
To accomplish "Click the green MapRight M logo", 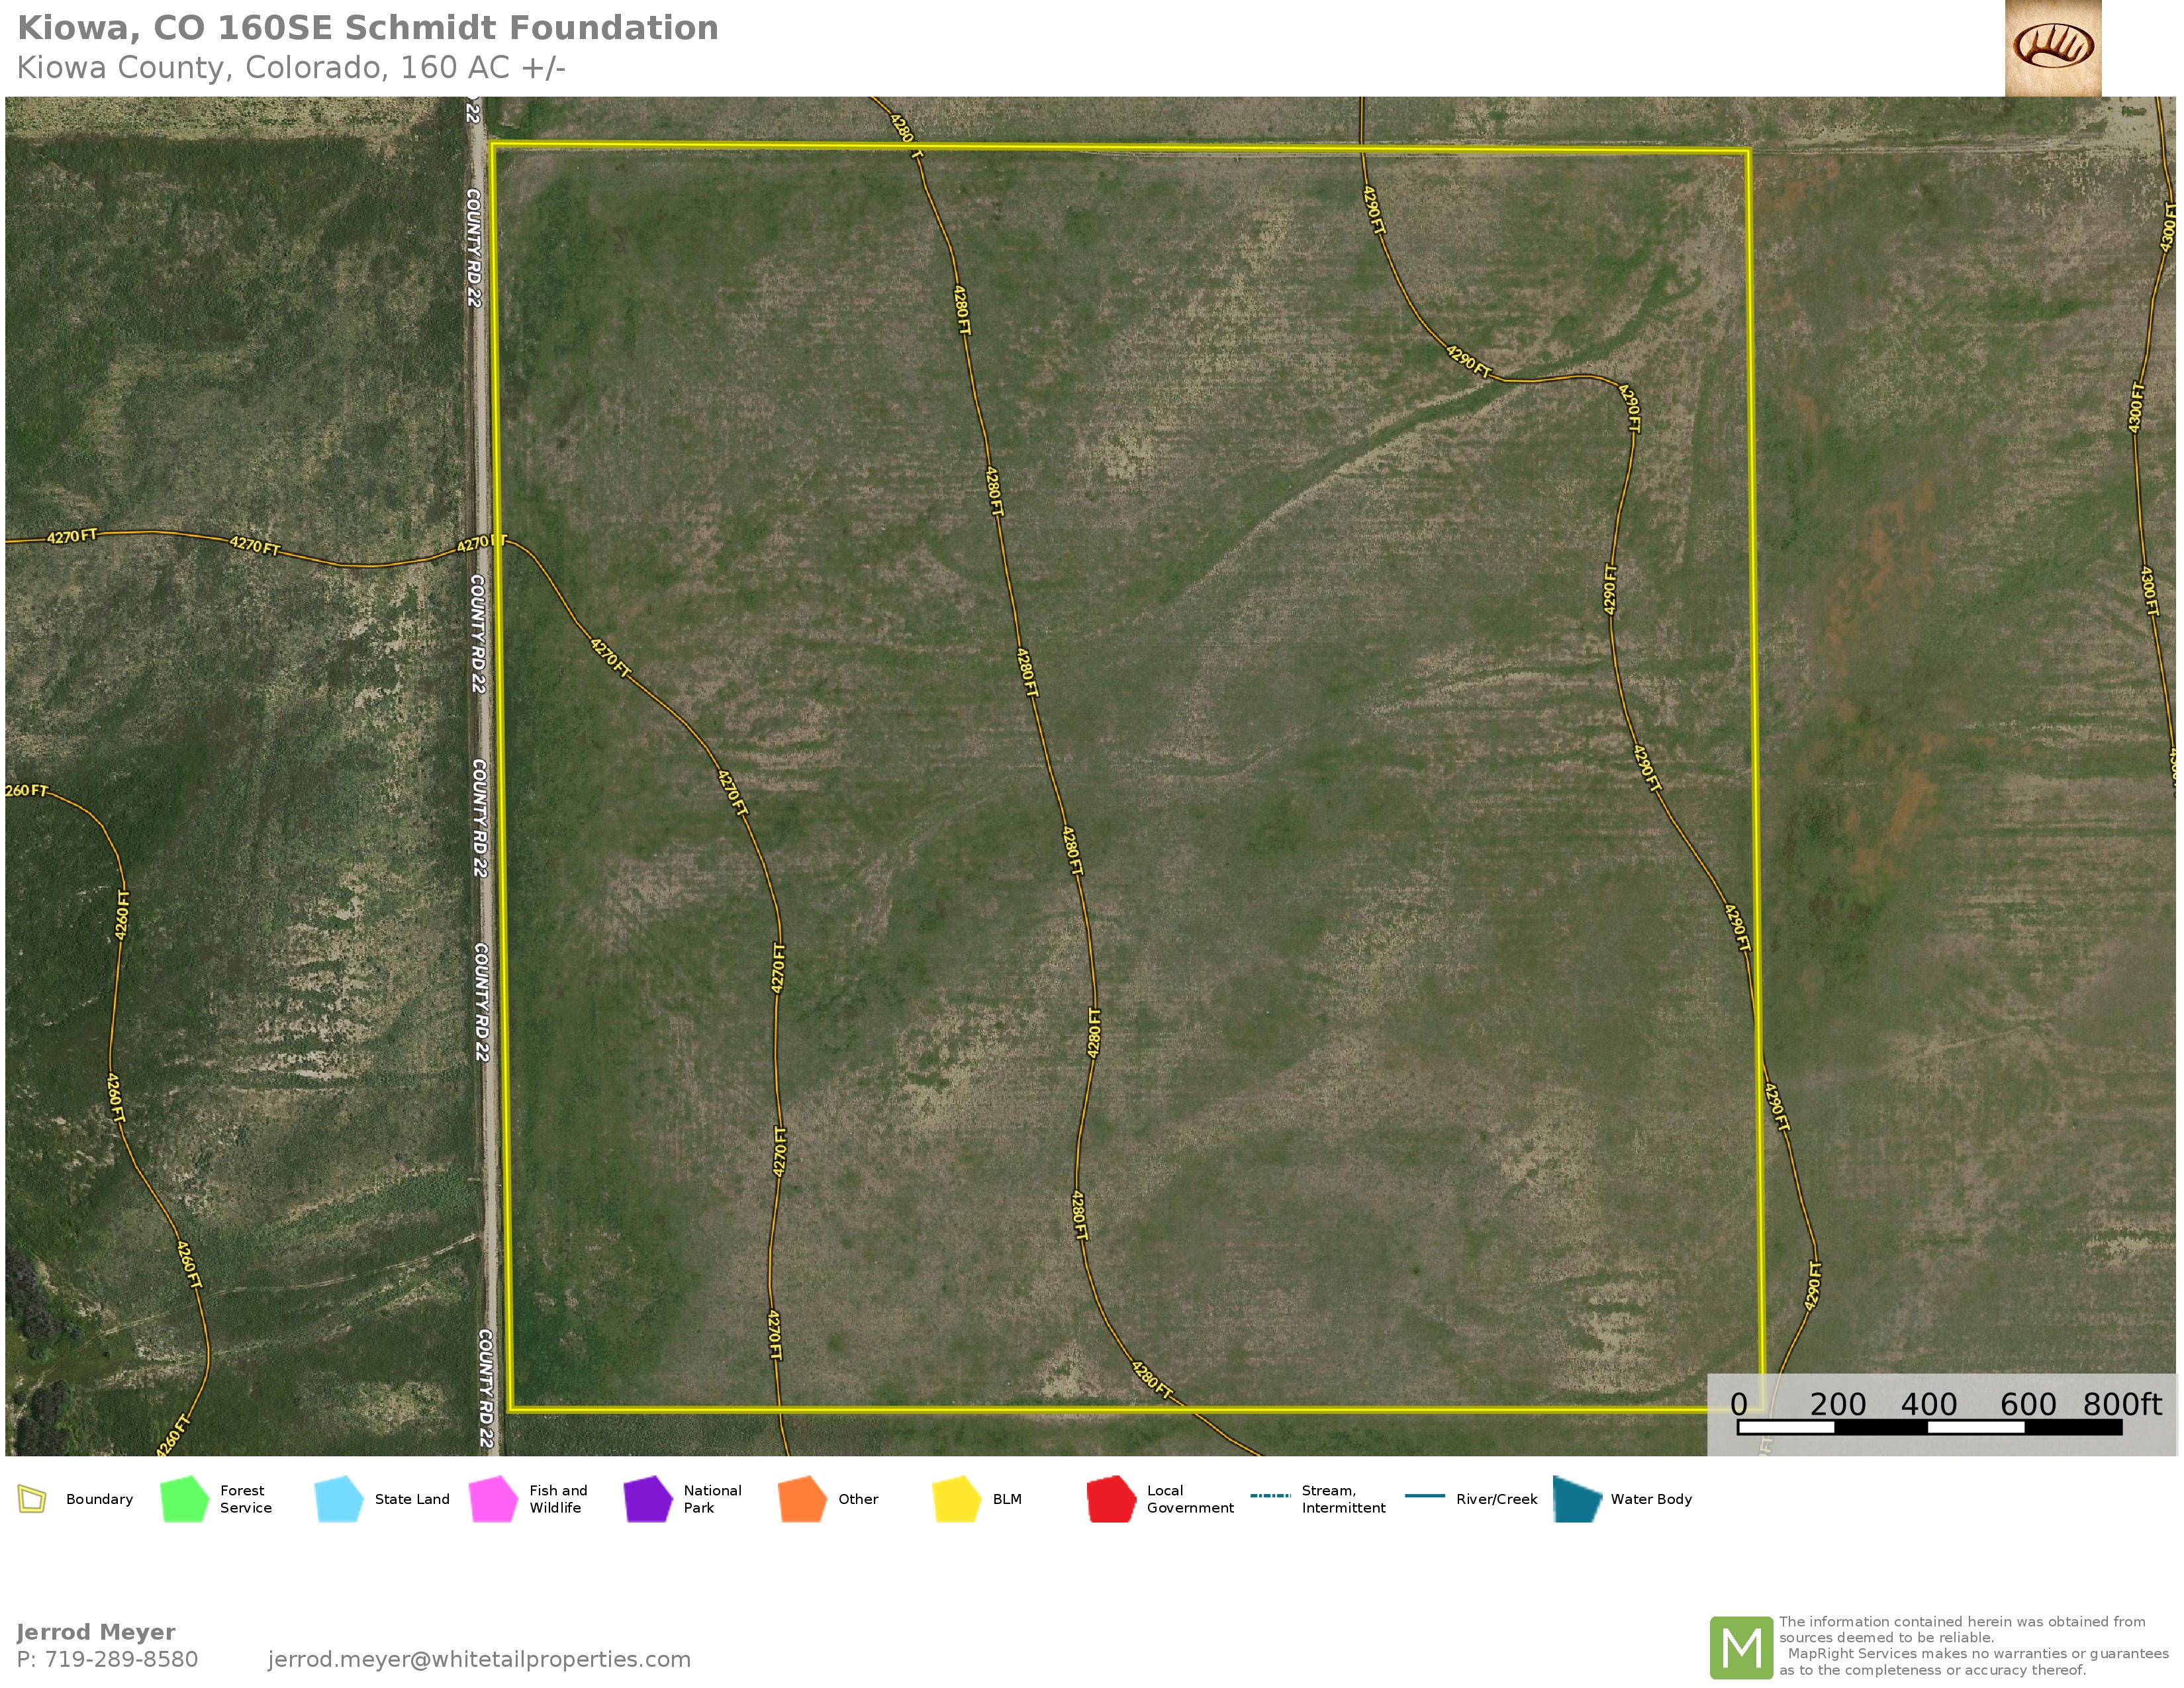I will [1741, 1647].
